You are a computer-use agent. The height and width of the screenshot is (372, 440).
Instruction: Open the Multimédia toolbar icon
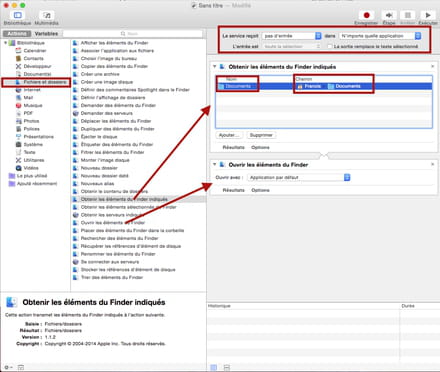click(47, 15)
